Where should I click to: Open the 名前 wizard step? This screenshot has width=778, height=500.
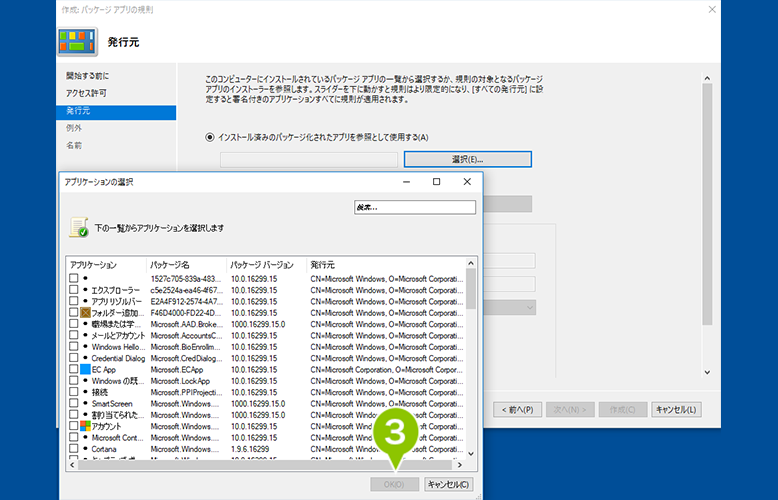[73, 145]
